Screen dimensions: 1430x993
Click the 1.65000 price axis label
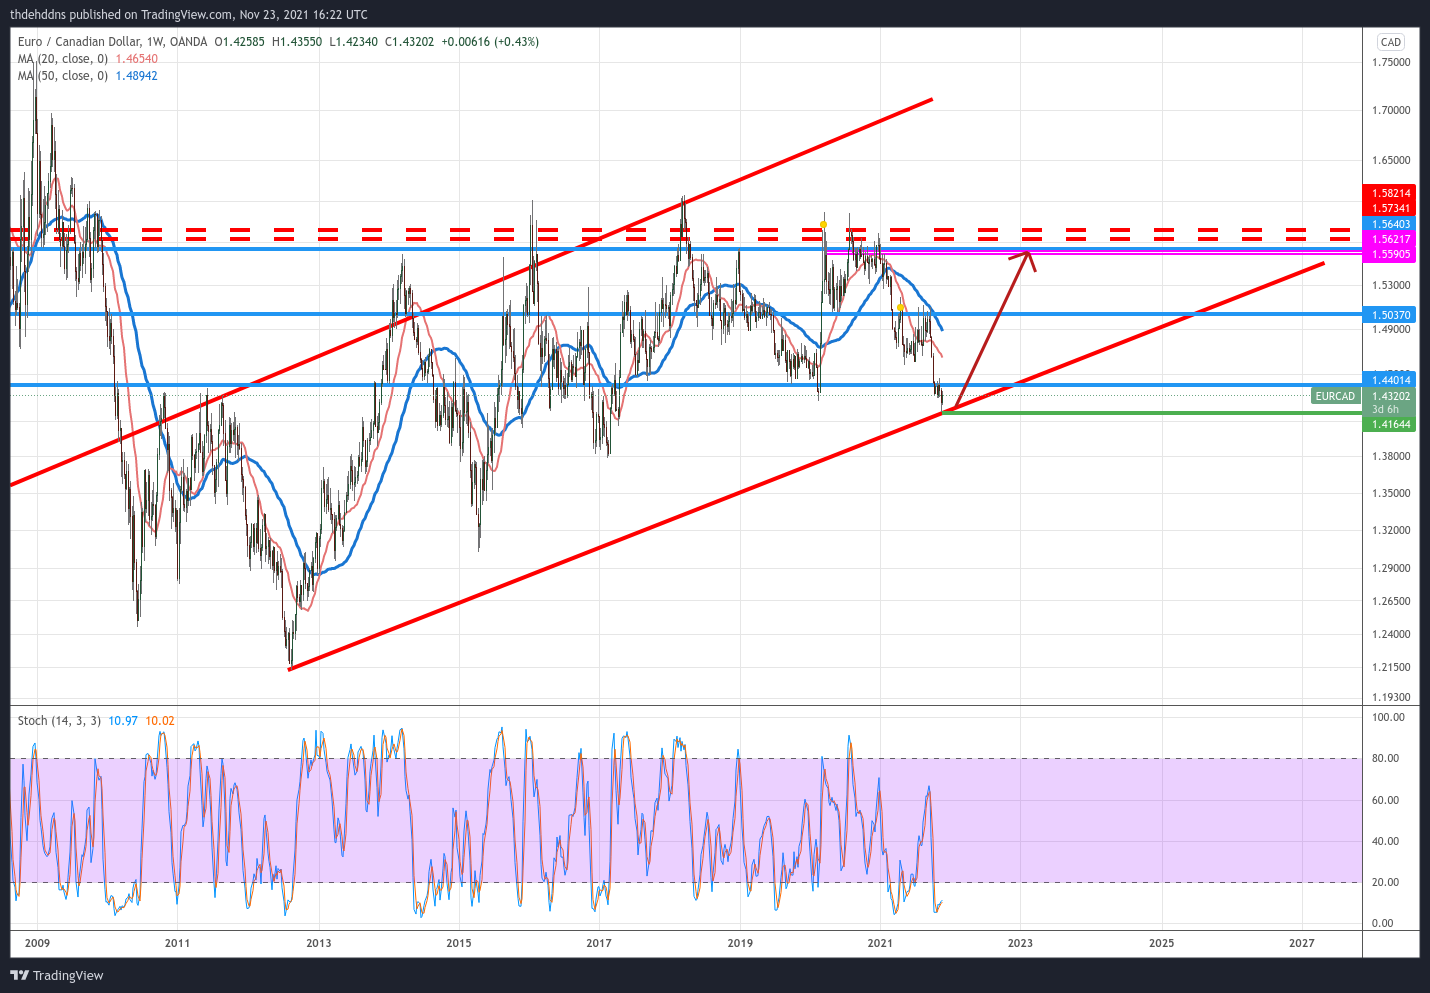click(x=1391, y=160)
